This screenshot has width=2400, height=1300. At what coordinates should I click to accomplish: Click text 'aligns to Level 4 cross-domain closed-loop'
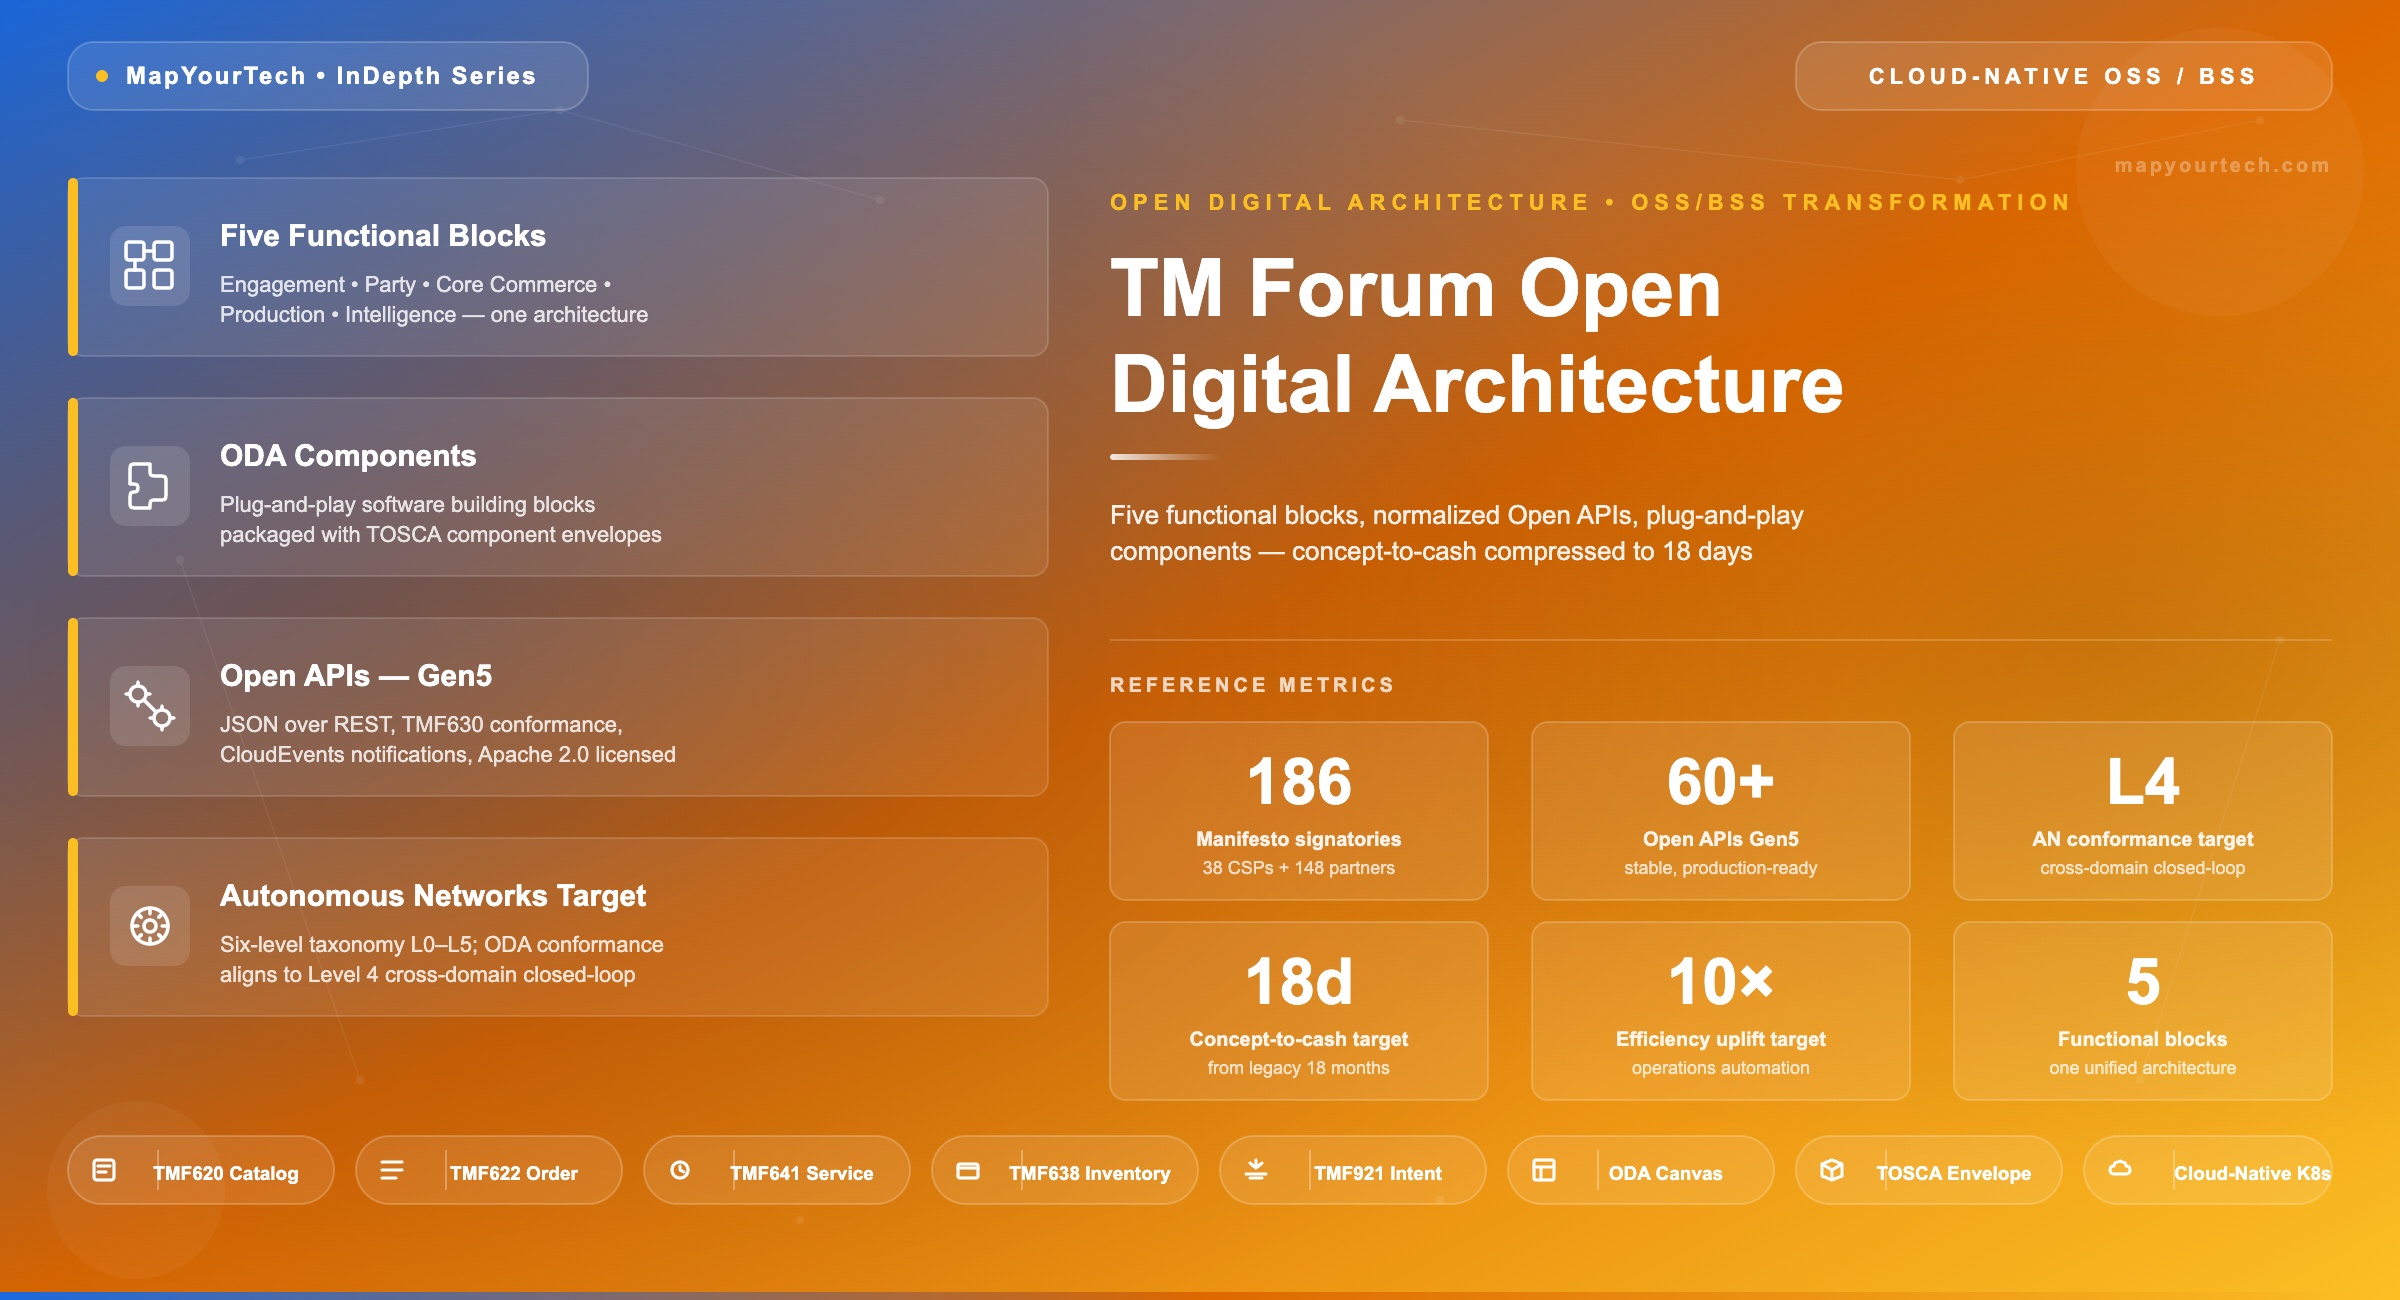(428, 975)
